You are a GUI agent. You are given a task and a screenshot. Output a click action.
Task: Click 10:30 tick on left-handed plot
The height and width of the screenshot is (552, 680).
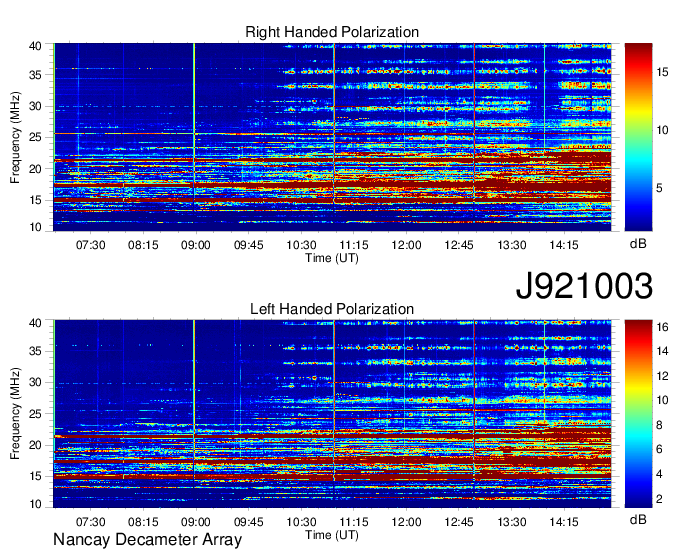click(x=301, y=522)
